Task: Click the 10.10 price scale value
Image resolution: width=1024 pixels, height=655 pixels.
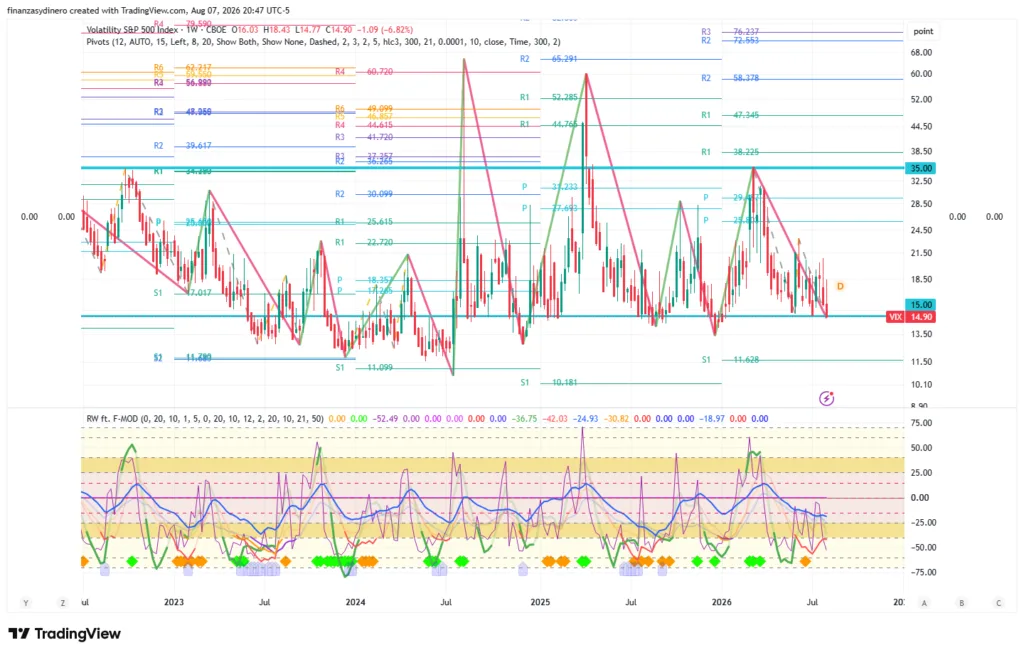Action: [x=921, y=384]
